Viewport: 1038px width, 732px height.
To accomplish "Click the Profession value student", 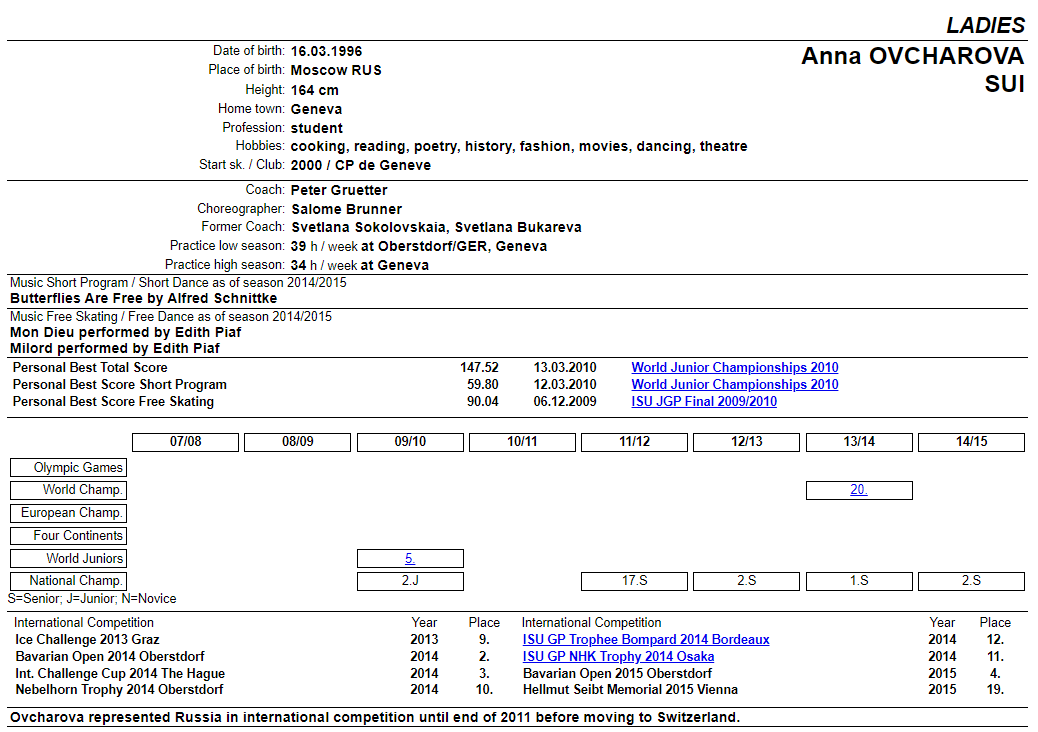I will (316, 128).
